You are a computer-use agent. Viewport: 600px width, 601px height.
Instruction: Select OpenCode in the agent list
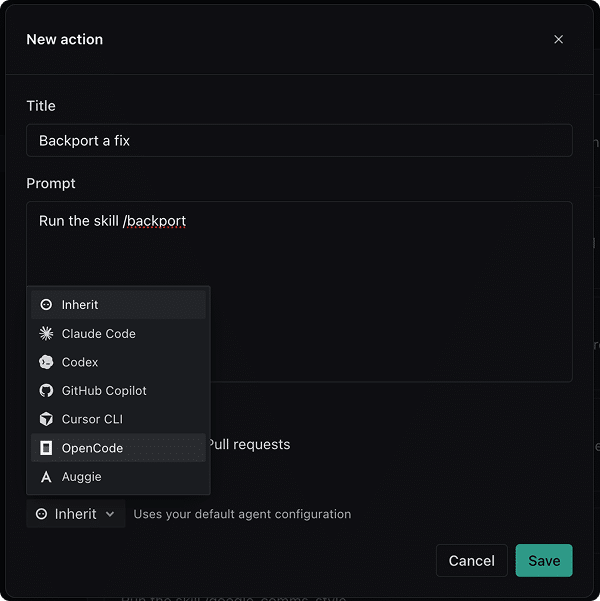(118, 448)
